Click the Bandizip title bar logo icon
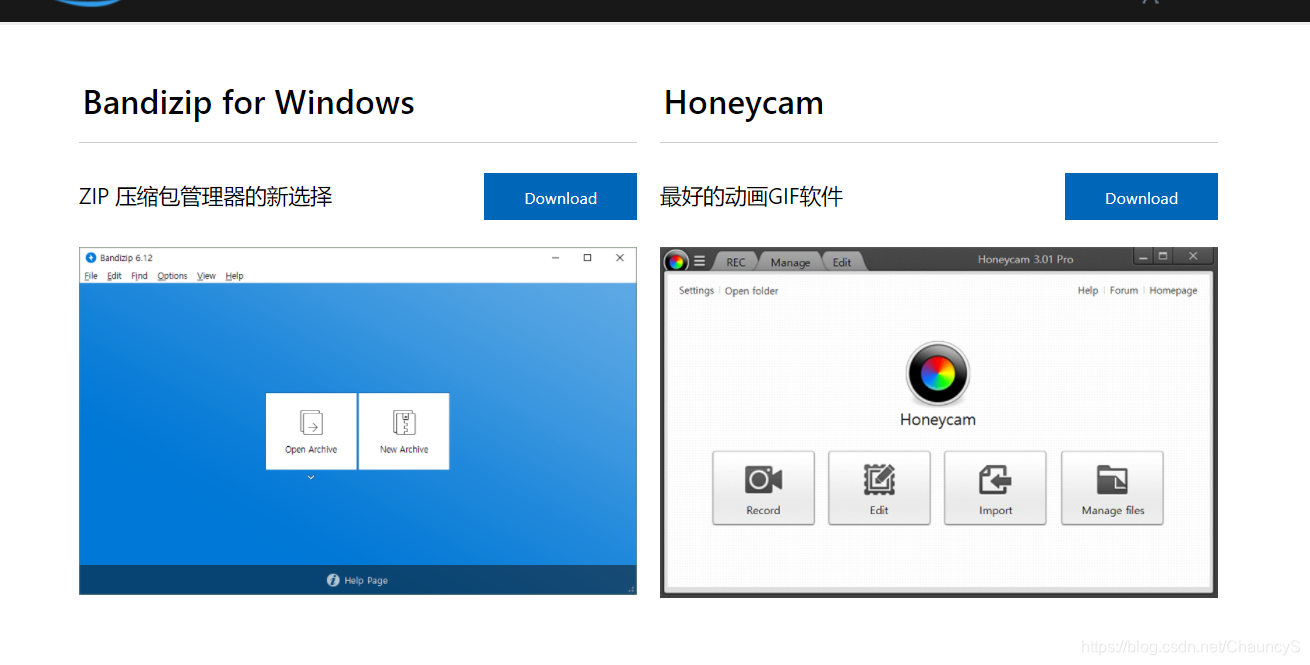1310x665 pixels. tap(91, 258)
